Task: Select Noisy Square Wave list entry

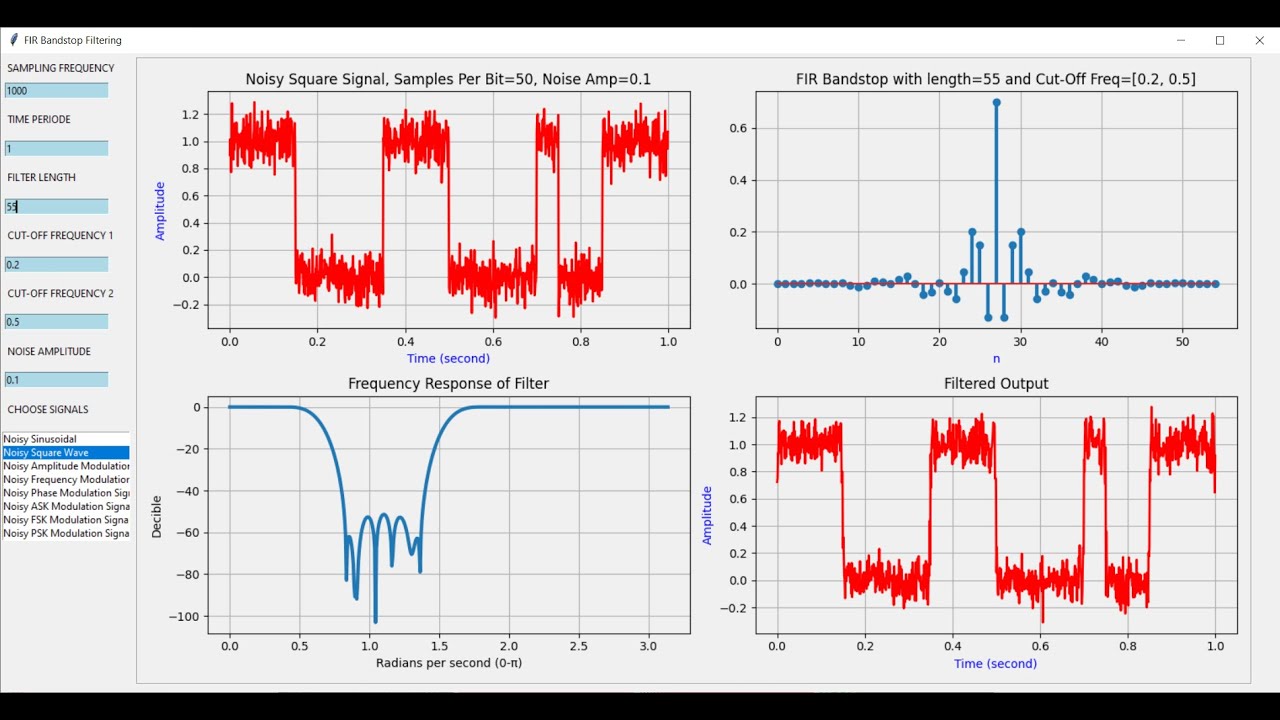Action: click(x=66, y=453)
